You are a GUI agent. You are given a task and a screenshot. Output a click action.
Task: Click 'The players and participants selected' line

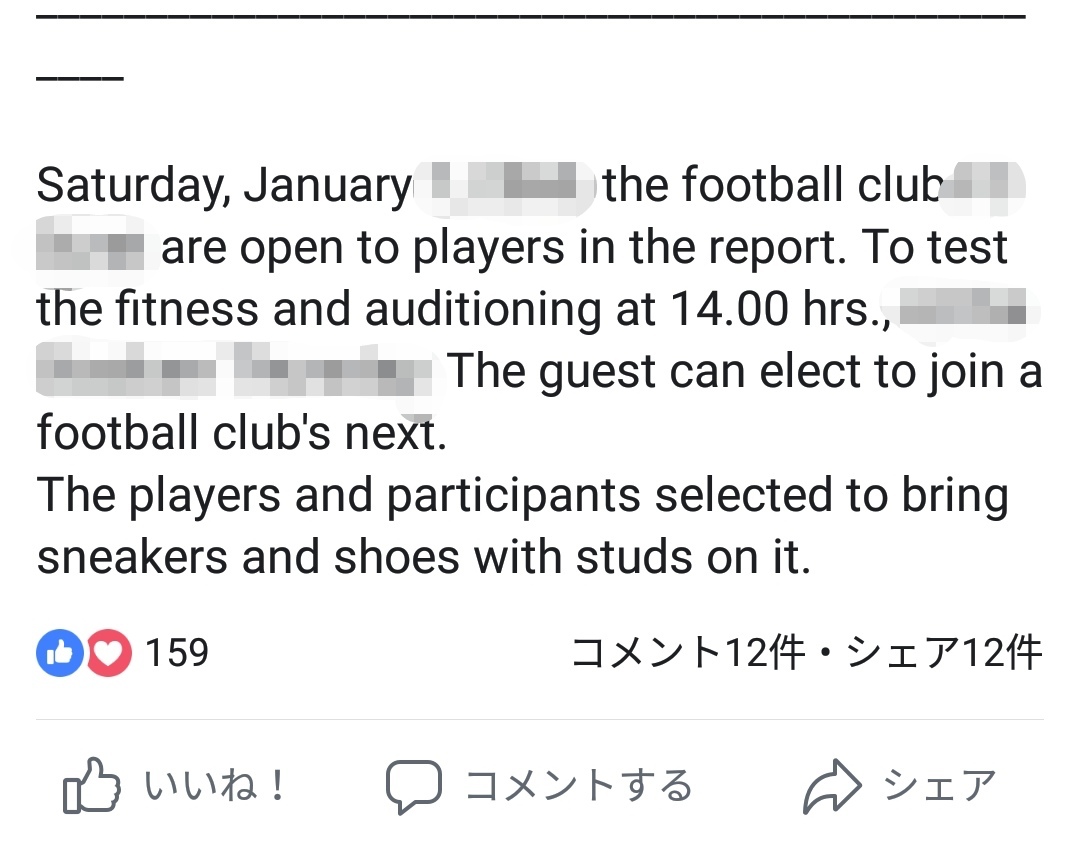point(523,495)
